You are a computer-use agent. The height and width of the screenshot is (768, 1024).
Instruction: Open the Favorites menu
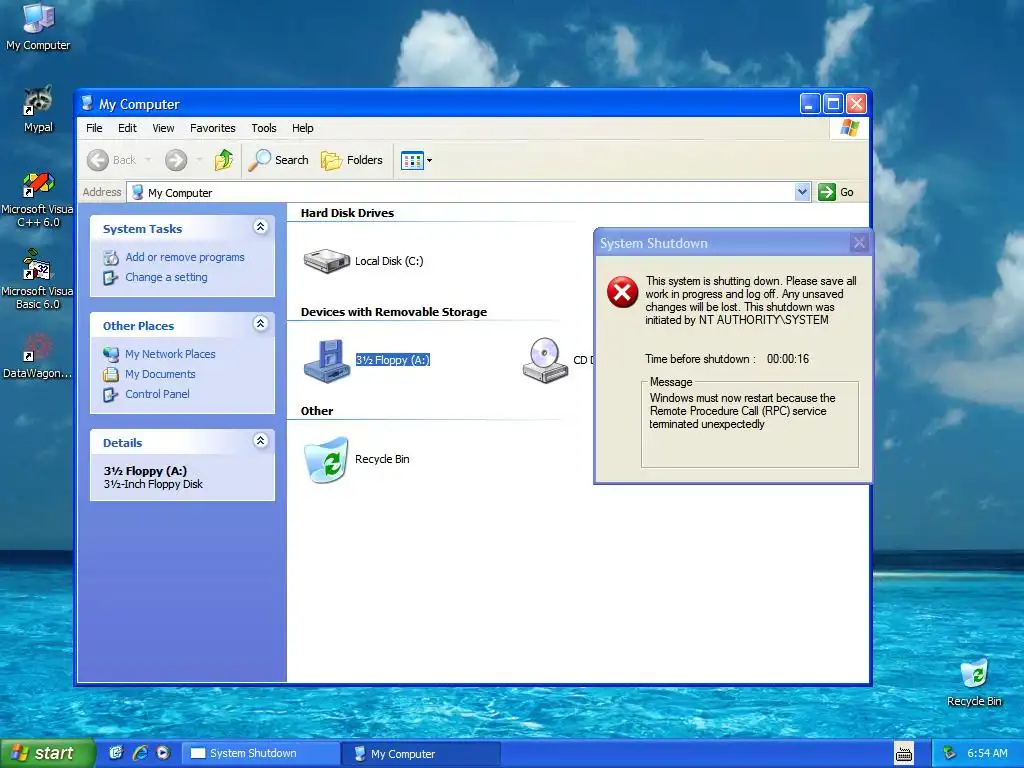tap(212, 128)
